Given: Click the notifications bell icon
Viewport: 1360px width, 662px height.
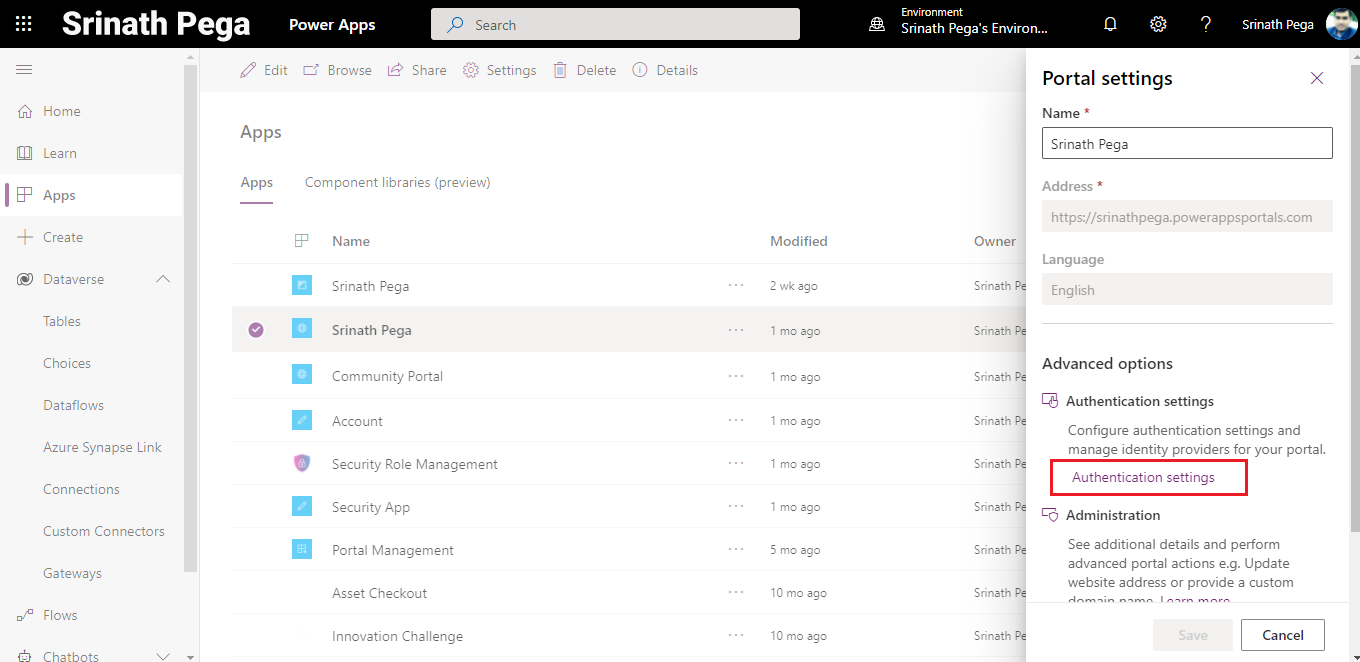Looking at the screenshot, I should (x=1110, y=24).
